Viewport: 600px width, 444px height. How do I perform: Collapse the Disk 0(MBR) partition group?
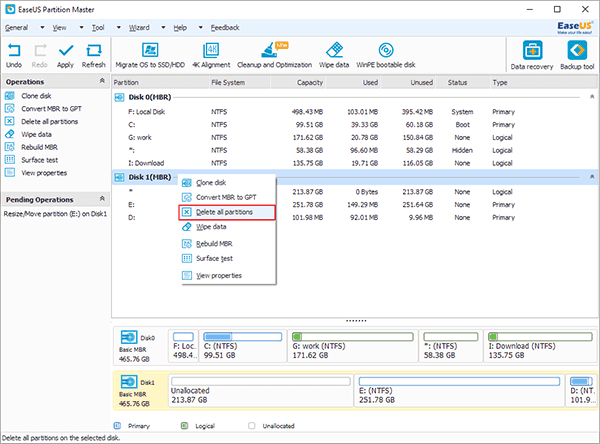coord(592,96)
